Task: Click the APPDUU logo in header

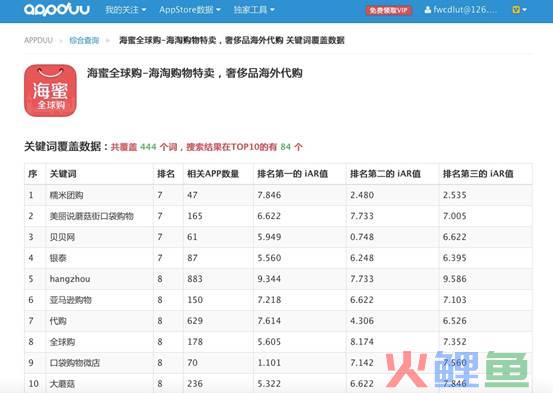Action: (x=57, y=9)
